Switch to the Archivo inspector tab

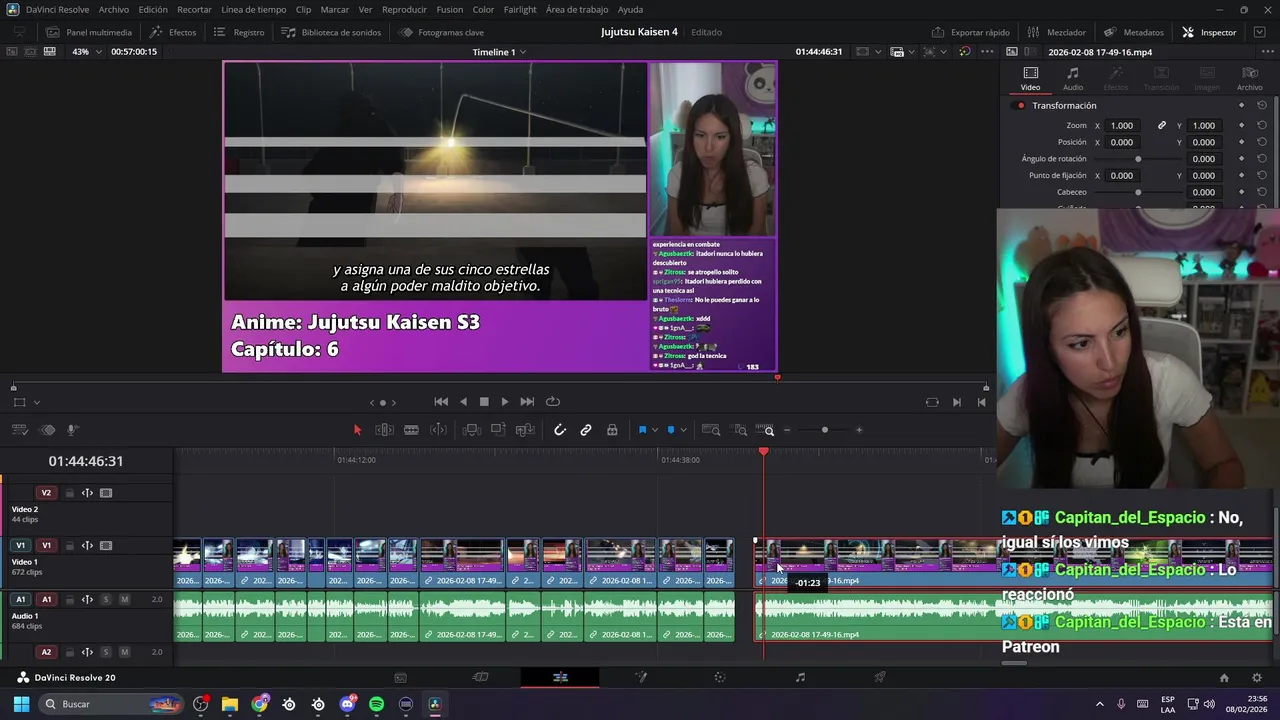[1250, 78]
